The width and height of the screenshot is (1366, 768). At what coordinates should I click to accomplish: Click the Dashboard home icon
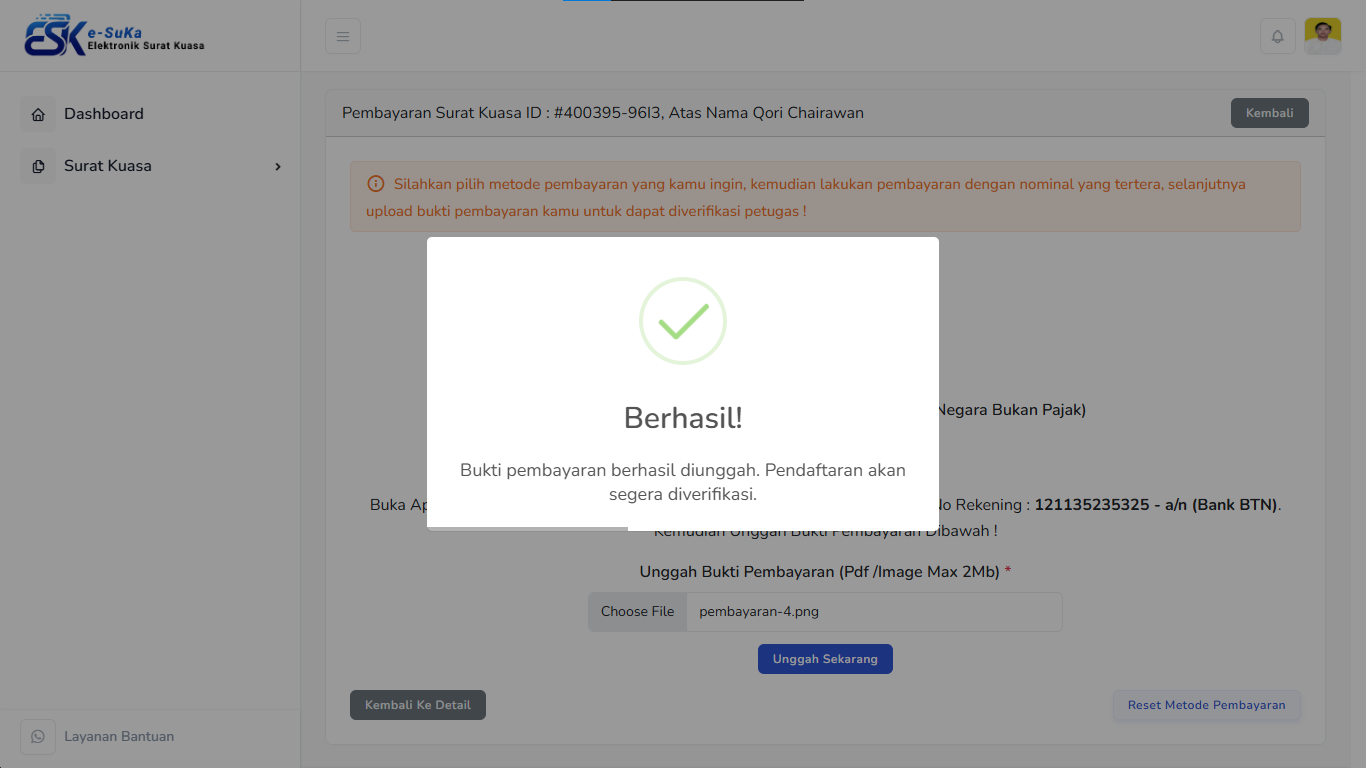pyautogui.click(x=38, y=114)
